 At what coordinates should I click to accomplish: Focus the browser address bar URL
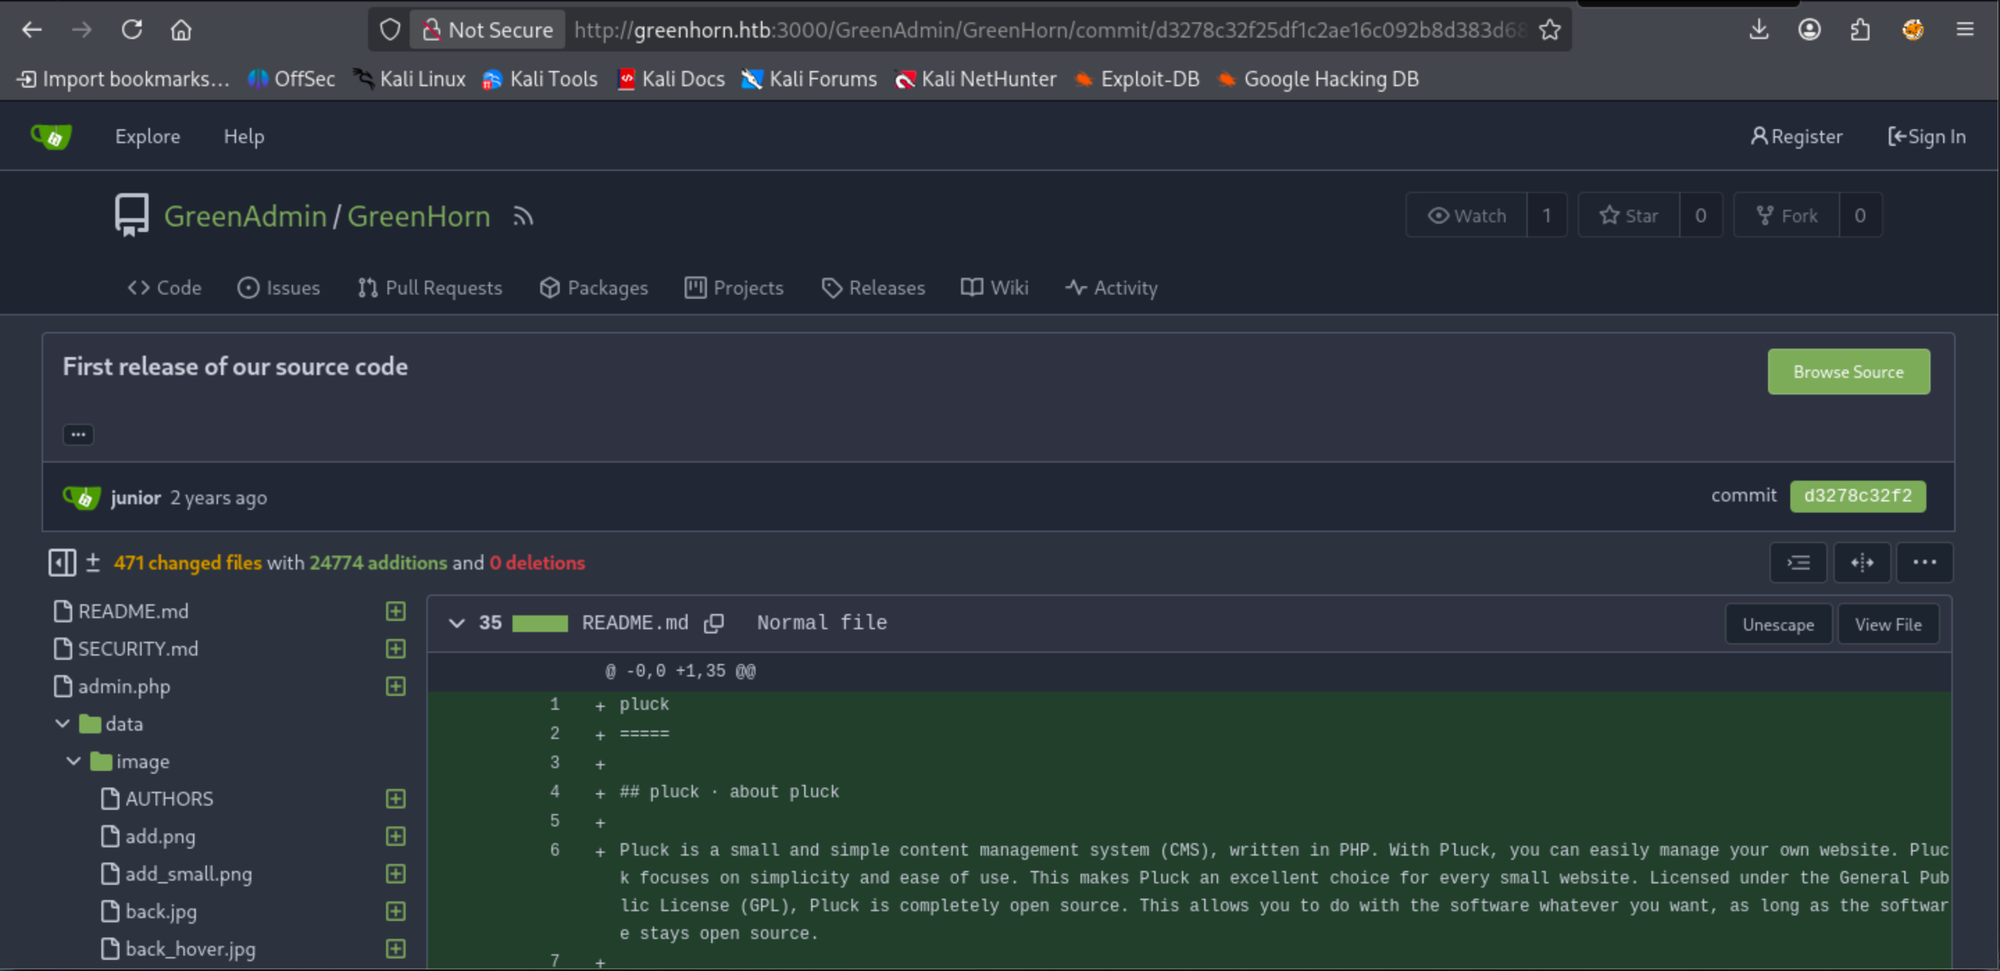click(x=1050, y=30)
